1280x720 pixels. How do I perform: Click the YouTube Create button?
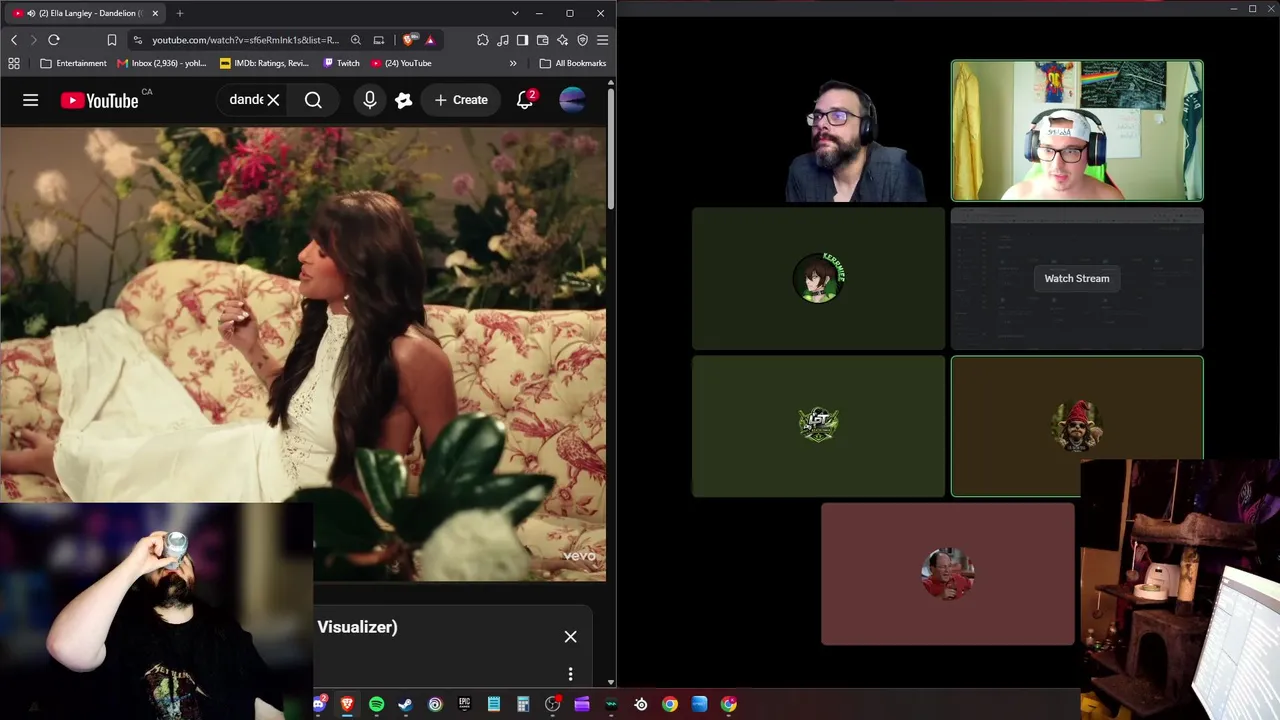click(461, 100)
